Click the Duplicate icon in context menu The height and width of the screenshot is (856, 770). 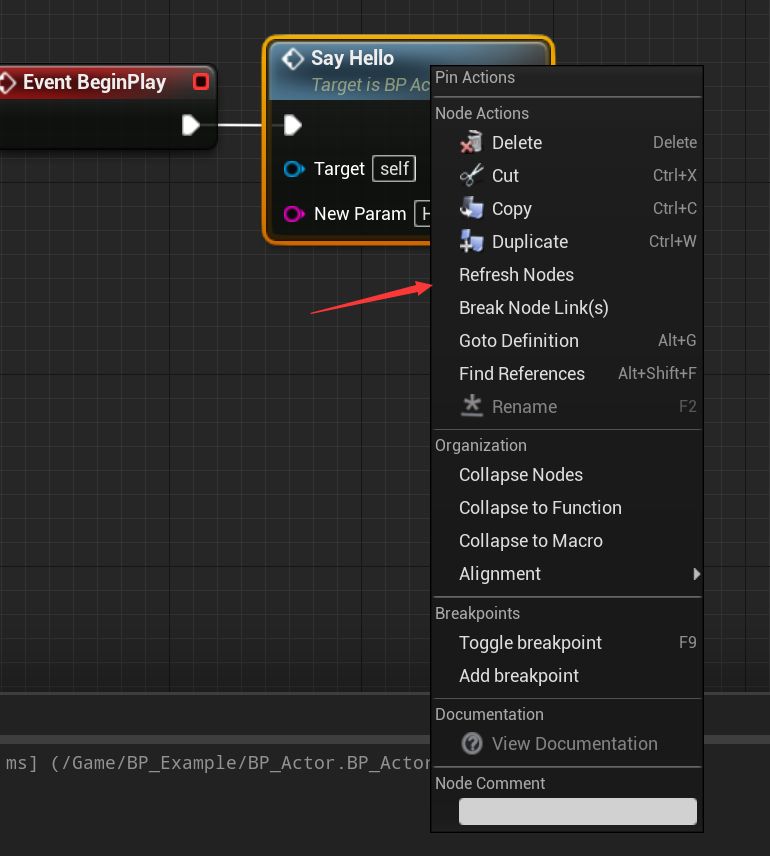[x=471, y=242]
